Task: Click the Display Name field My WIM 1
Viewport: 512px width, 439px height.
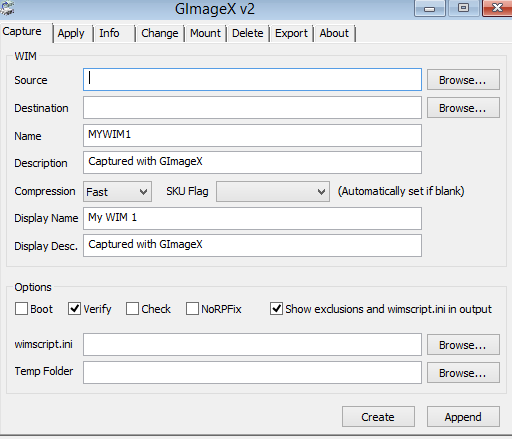Action: coord(252,218)
